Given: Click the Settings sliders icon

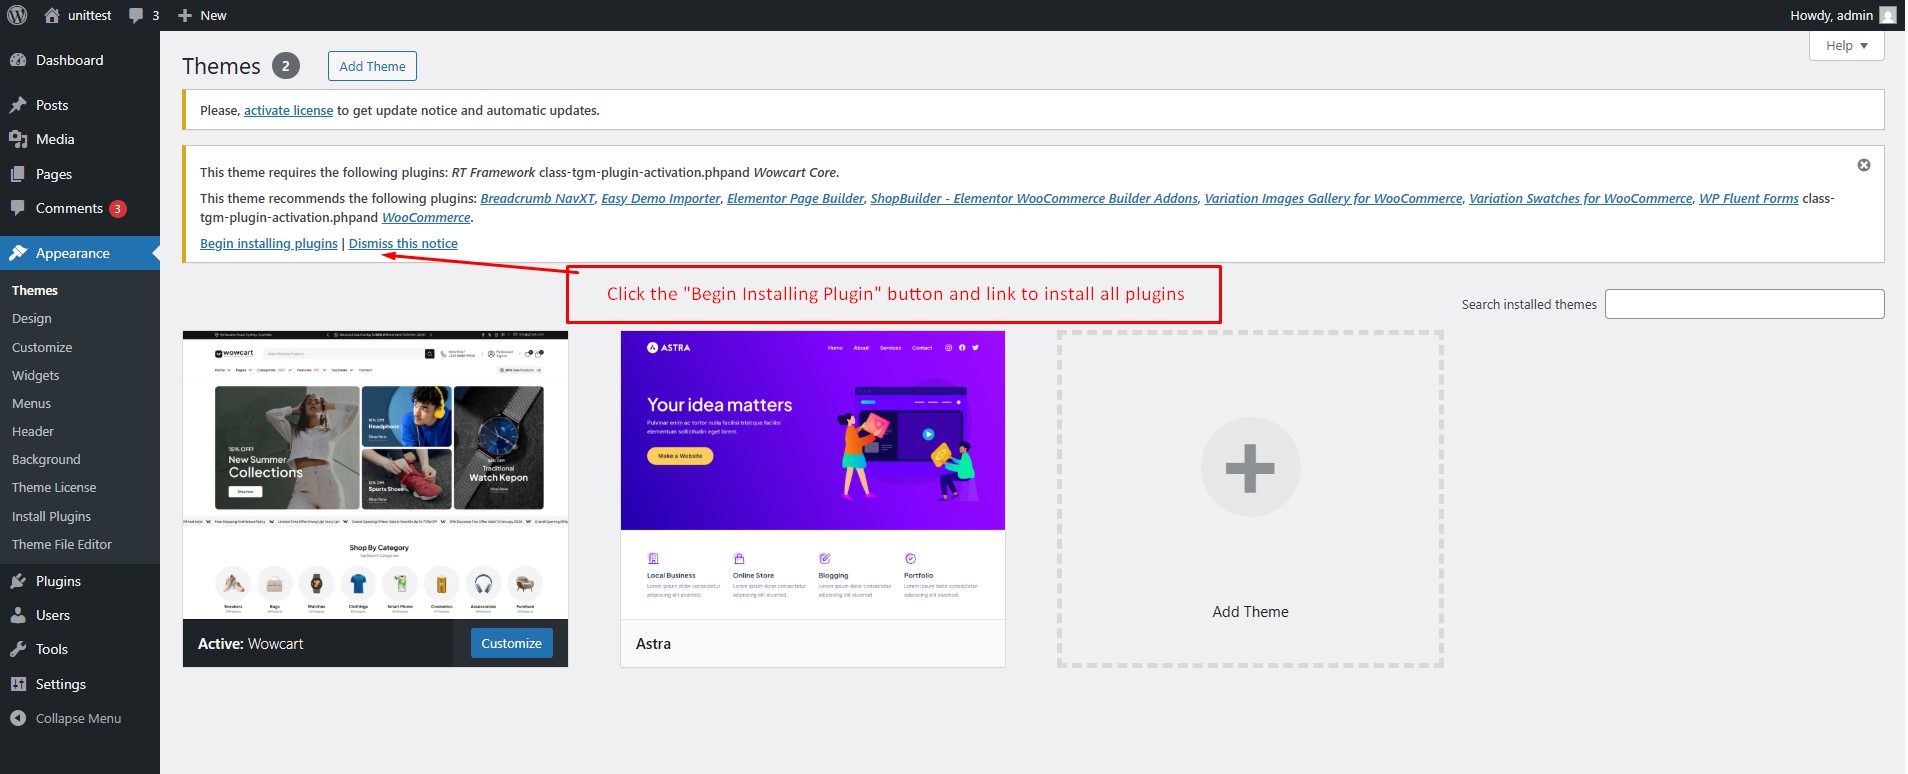Looking at the screenshot, I should coord(18,684).
